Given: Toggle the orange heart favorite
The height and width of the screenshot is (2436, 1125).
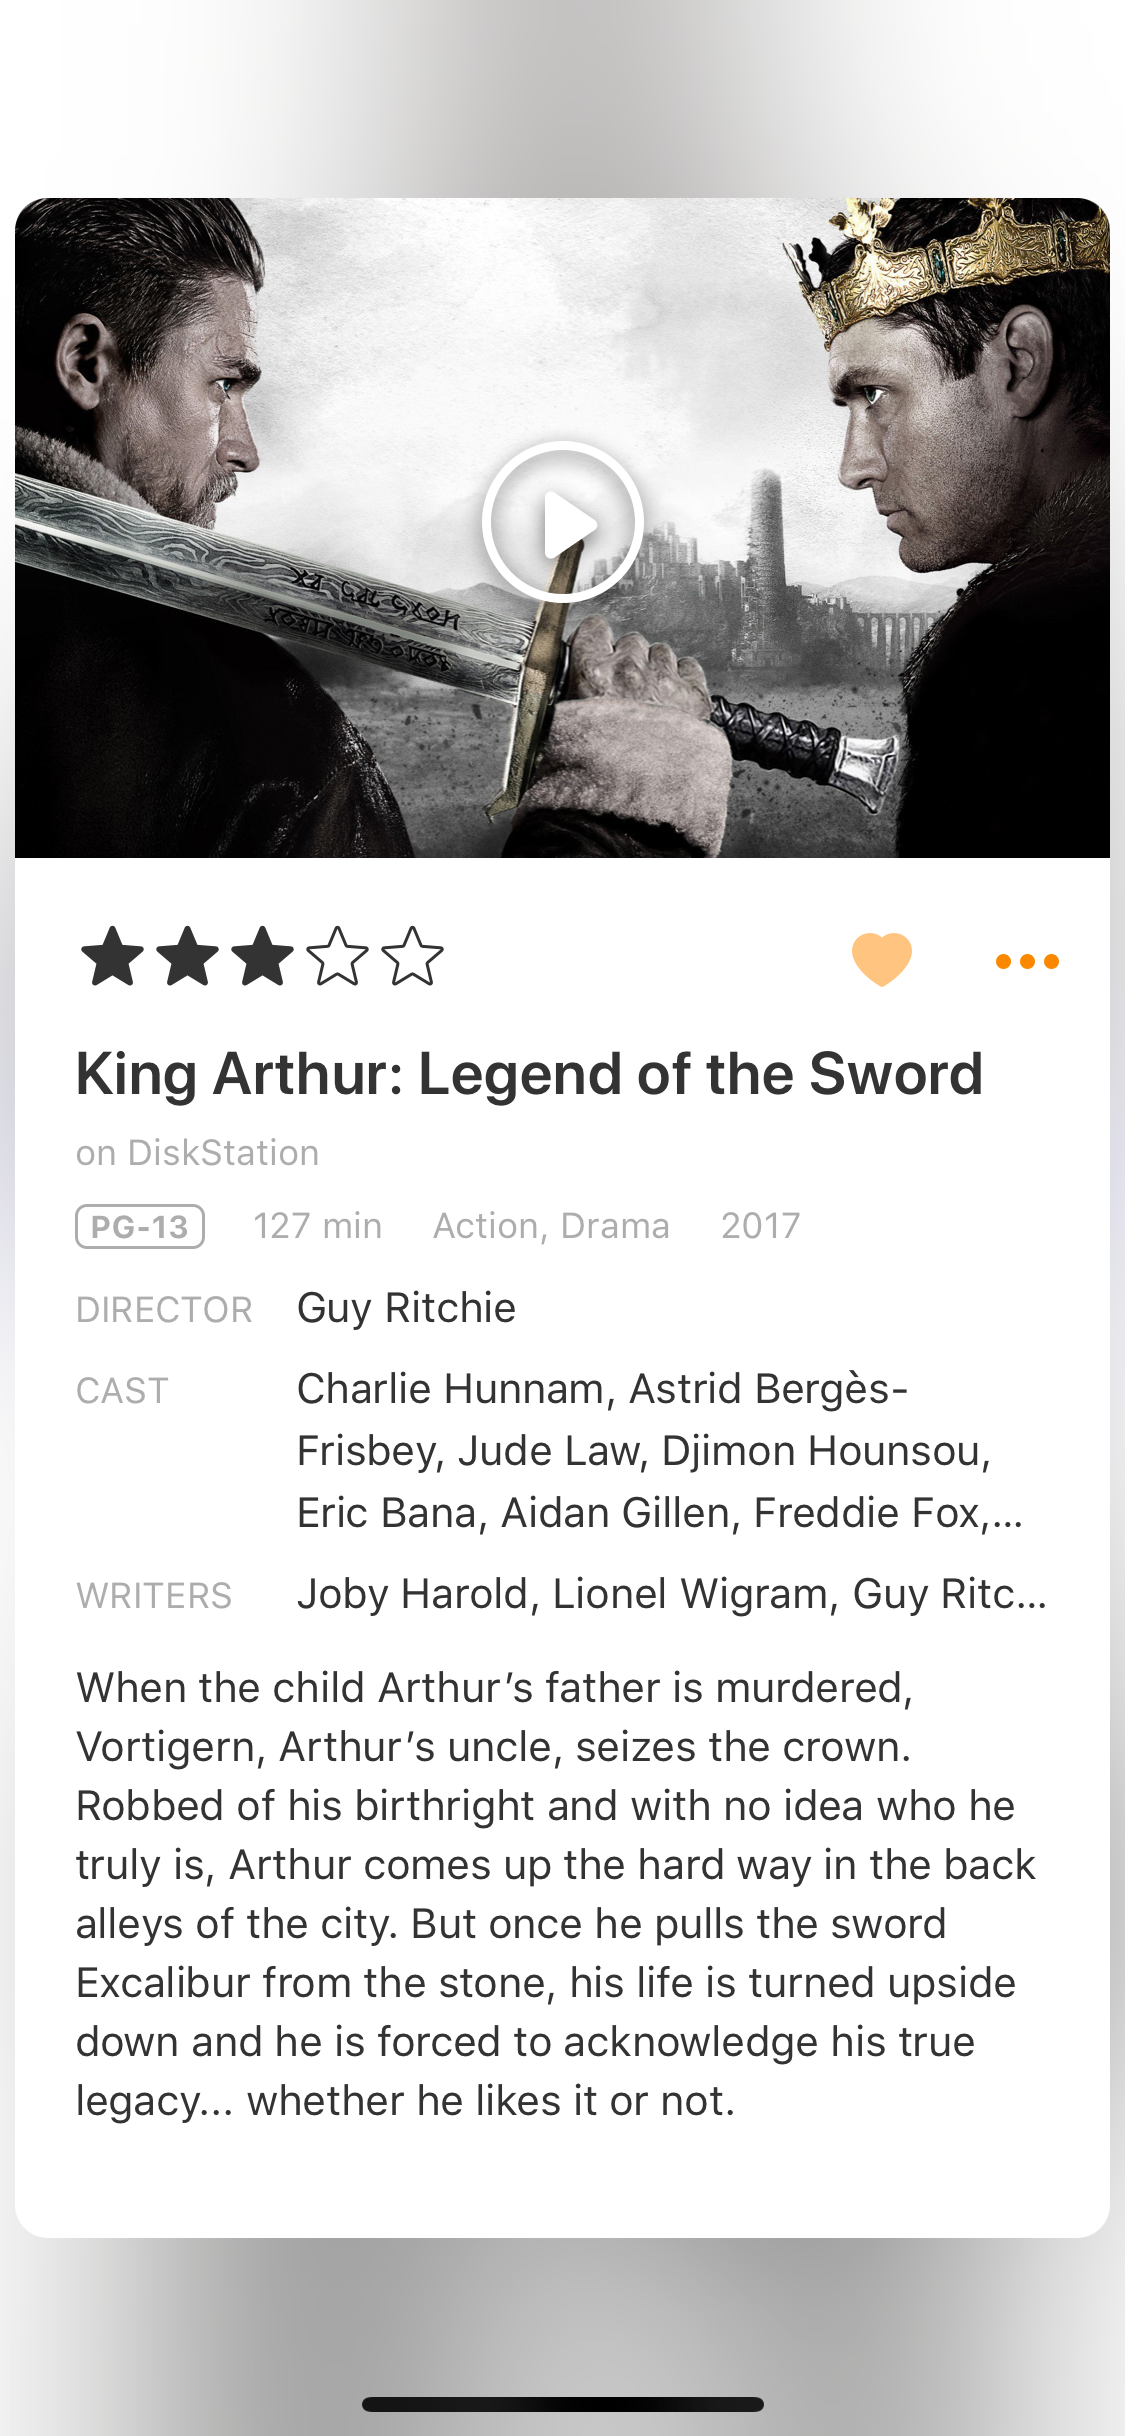Looking at the screenshot, I should [881, 959].
